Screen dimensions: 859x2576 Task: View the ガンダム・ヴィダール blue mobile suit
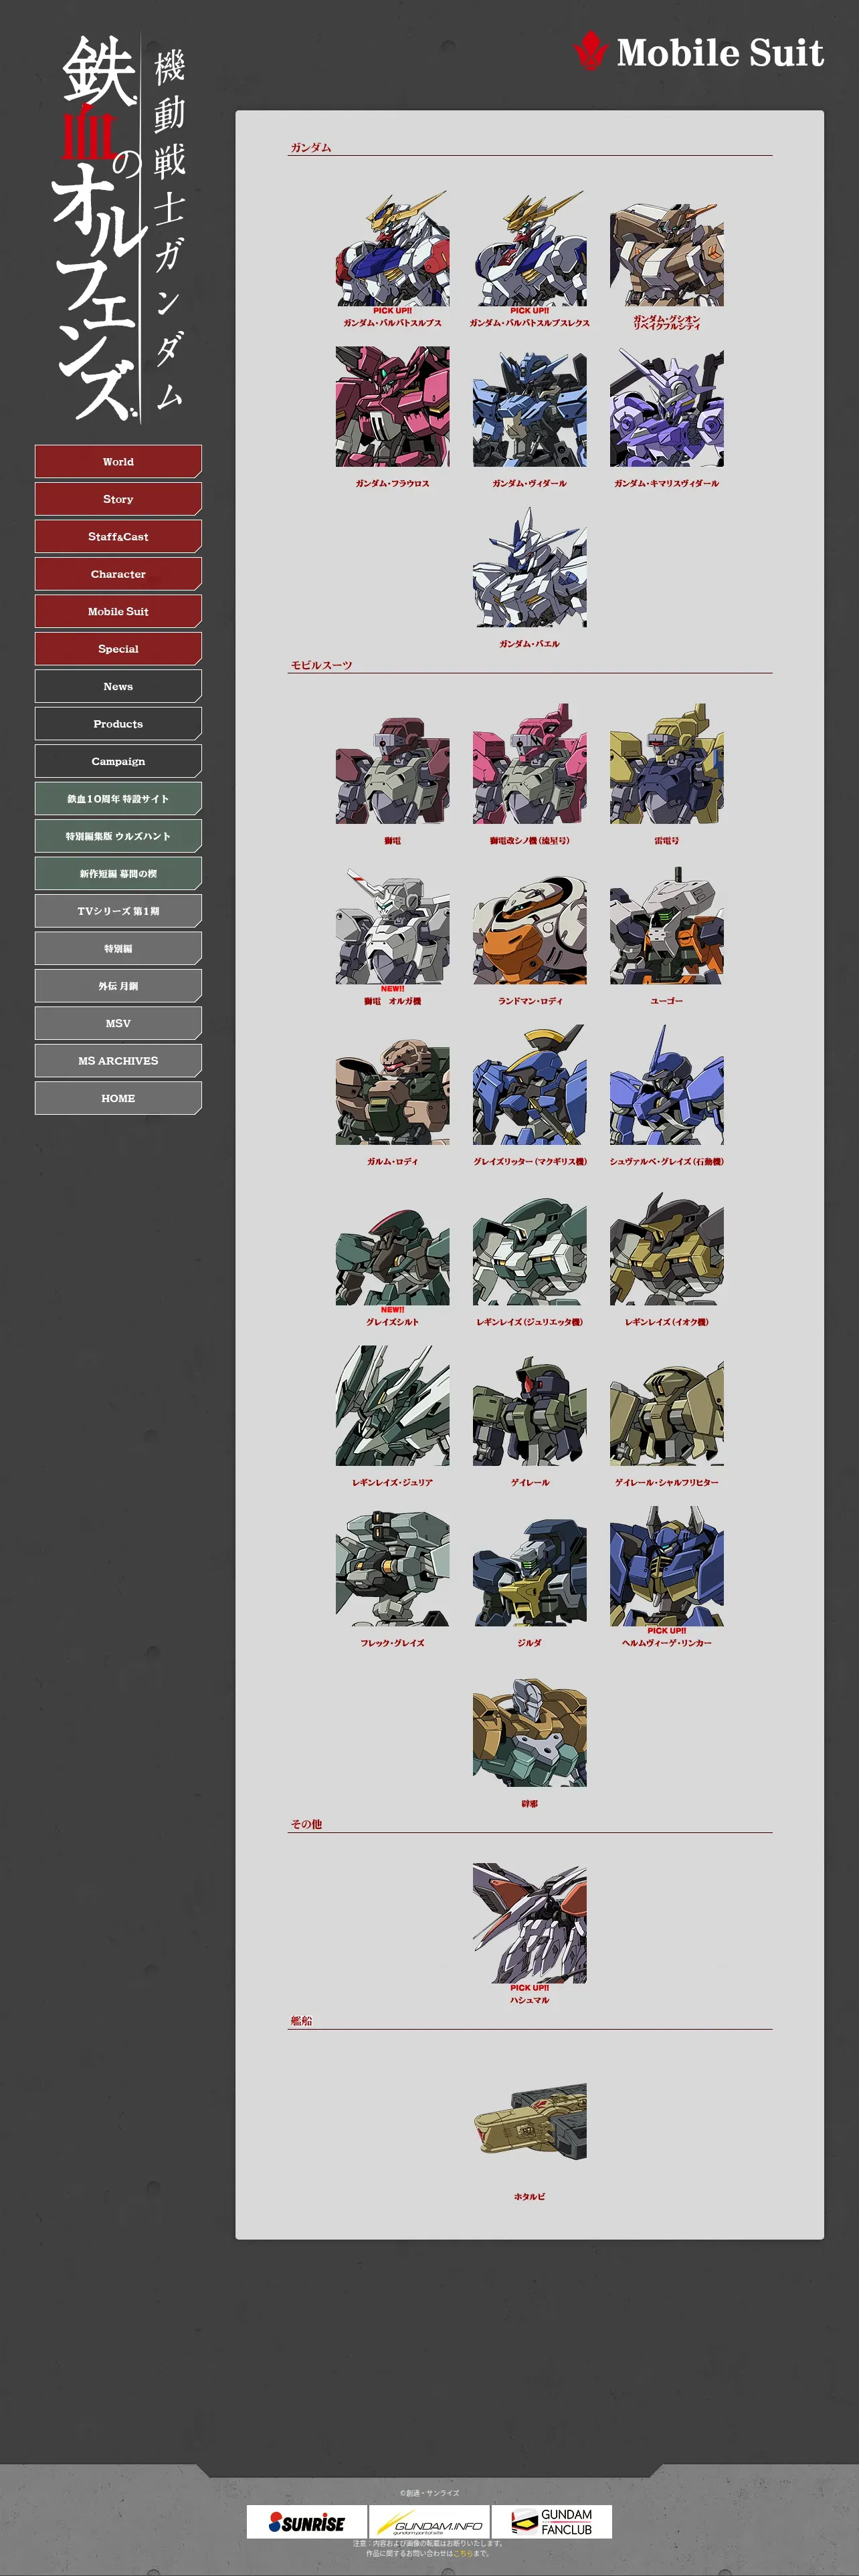(x=529, y=407)
